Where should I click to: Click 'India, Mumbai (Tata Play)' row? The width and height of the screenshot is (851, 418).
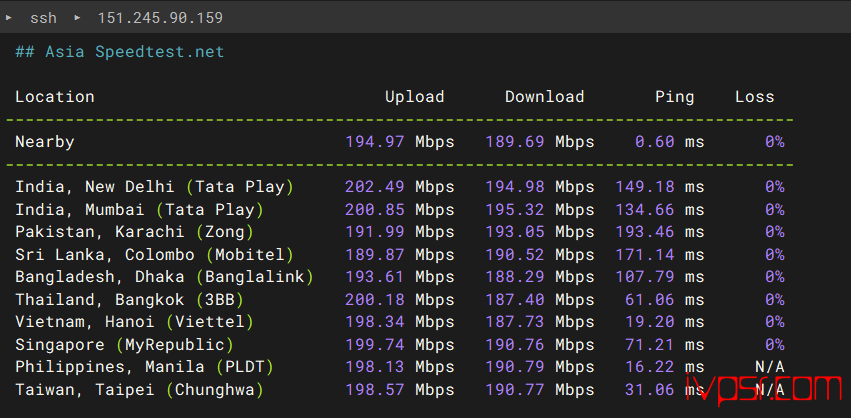139,210
